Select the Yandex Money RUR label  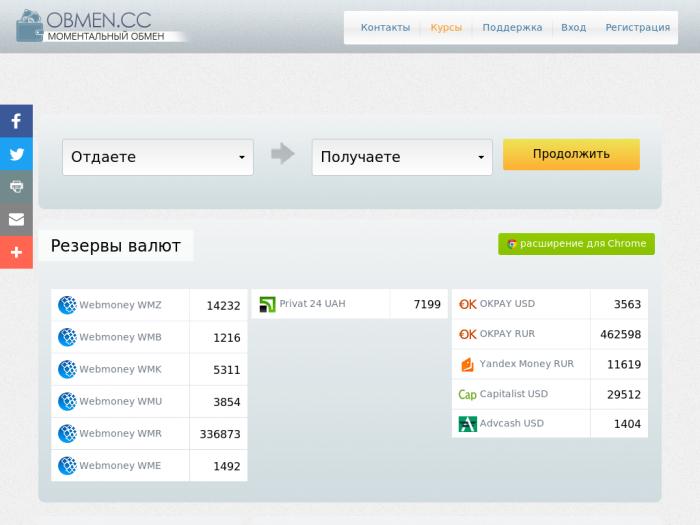coord(527,364)
